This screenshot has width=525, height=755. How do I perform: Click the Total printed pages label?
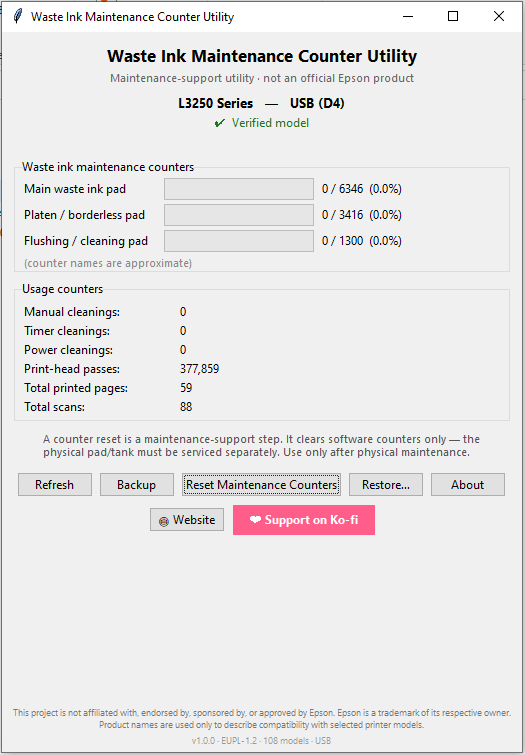click(x=76, y=388)
